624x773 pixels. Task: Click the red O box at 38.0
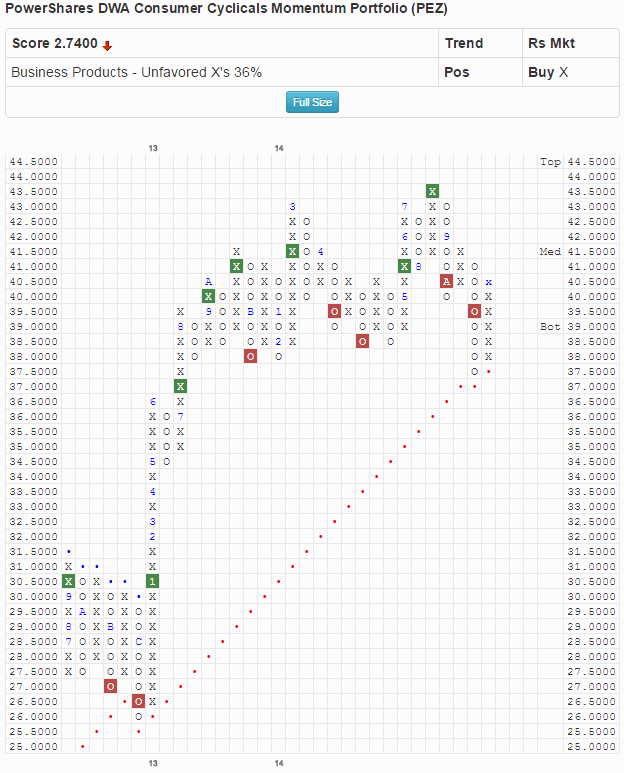pyautogui.click(x=250, y=356)
